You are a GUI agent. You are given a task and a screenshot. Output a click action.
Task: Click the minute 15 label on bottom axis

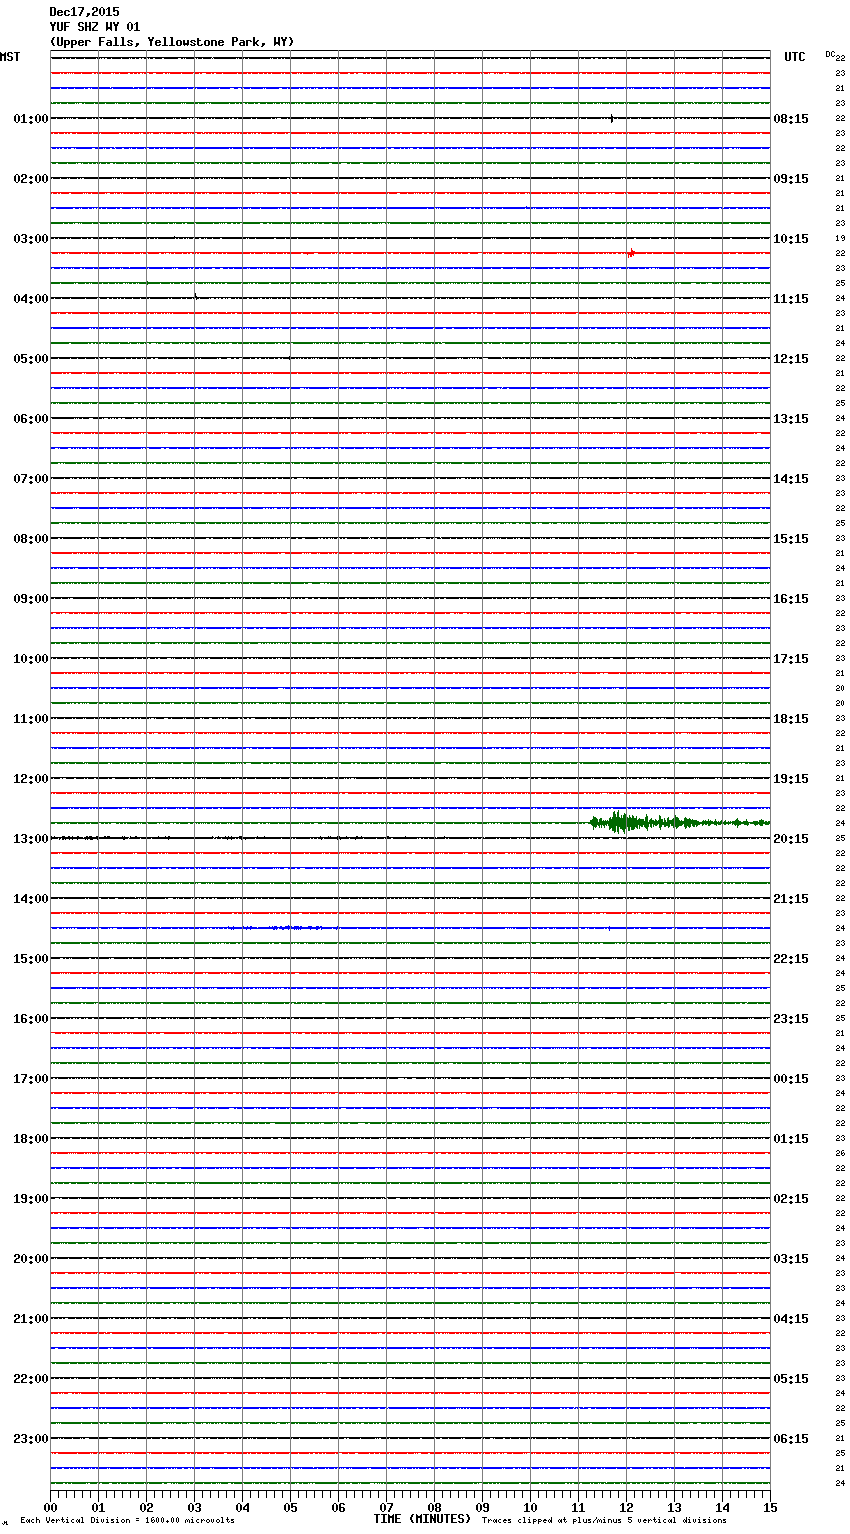[770, 1507]
